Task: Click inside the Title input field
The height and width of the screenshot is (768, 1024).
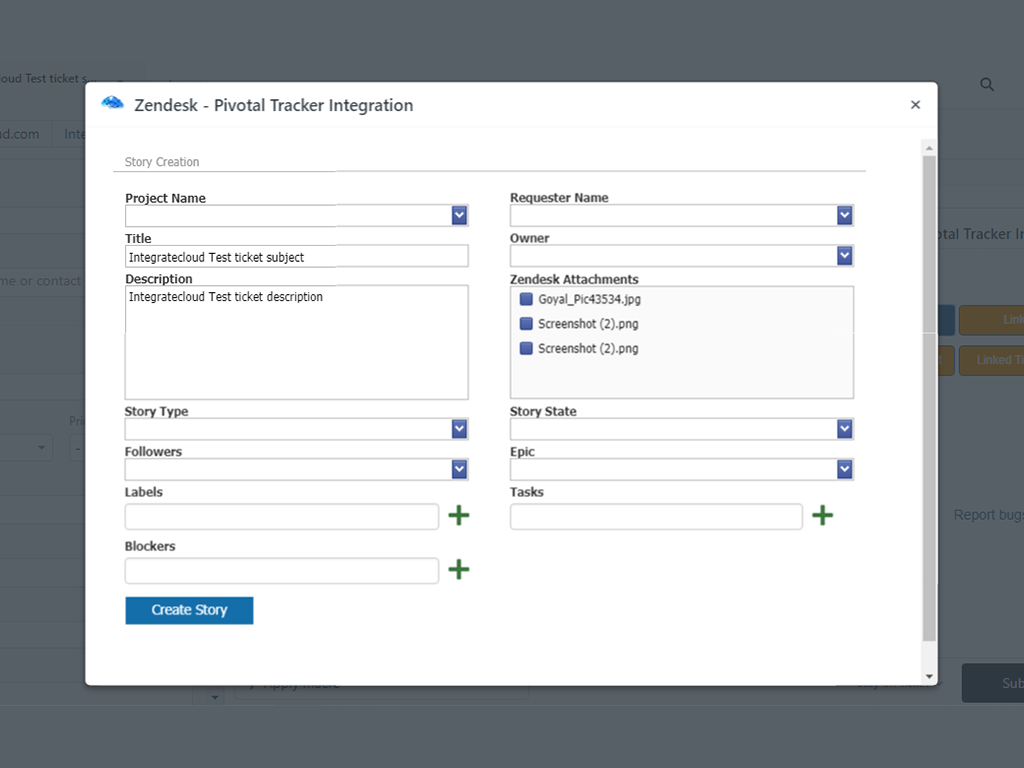Action: 296,255
